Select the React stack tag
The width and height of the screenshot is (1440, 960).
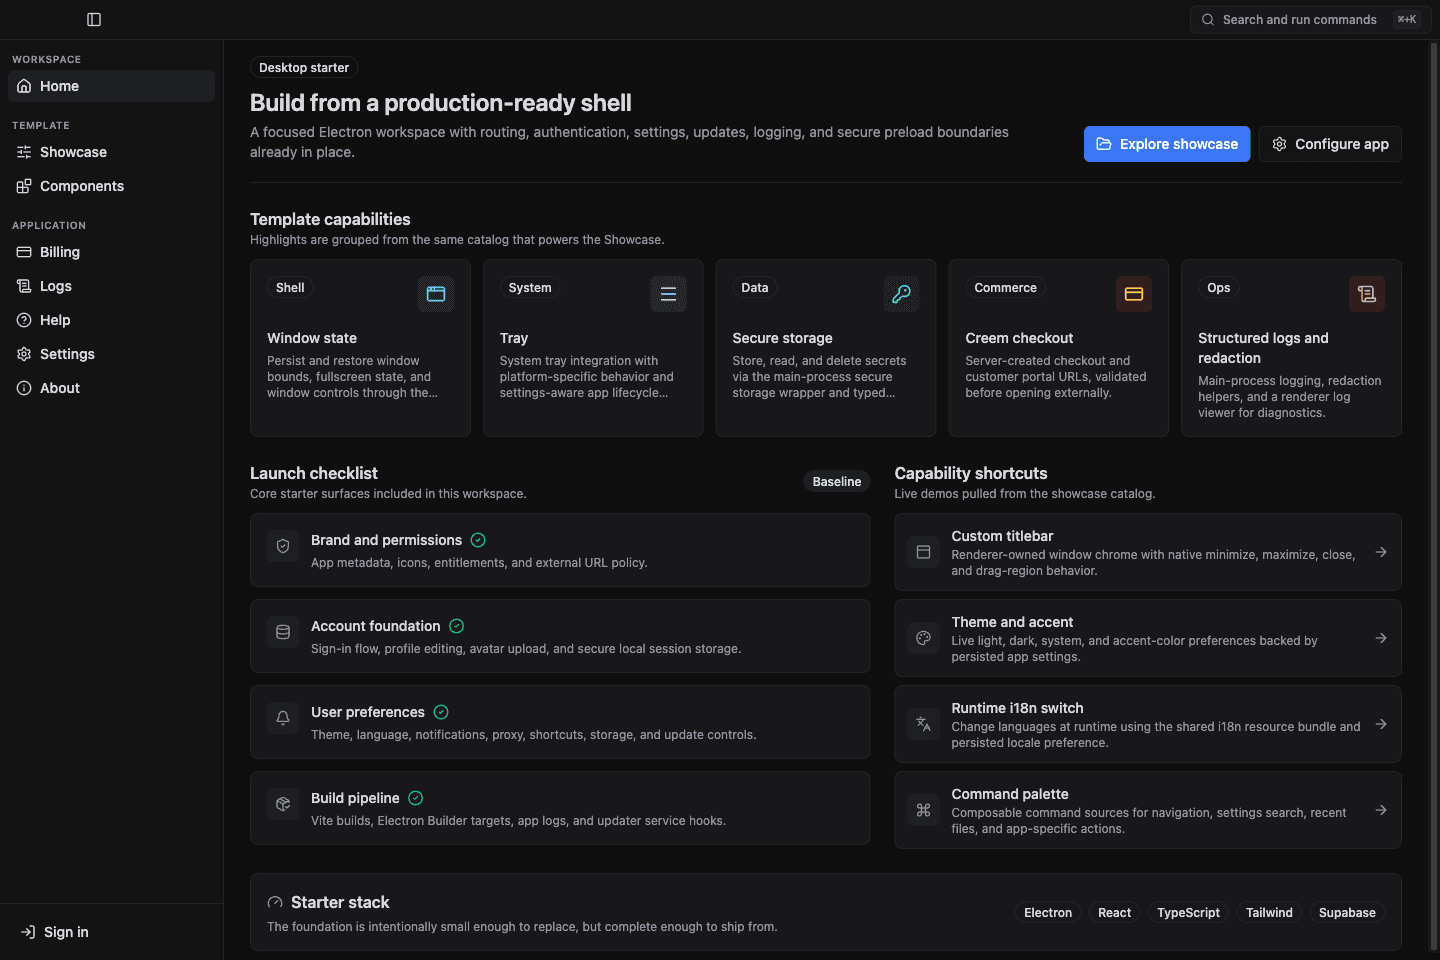1114,912
